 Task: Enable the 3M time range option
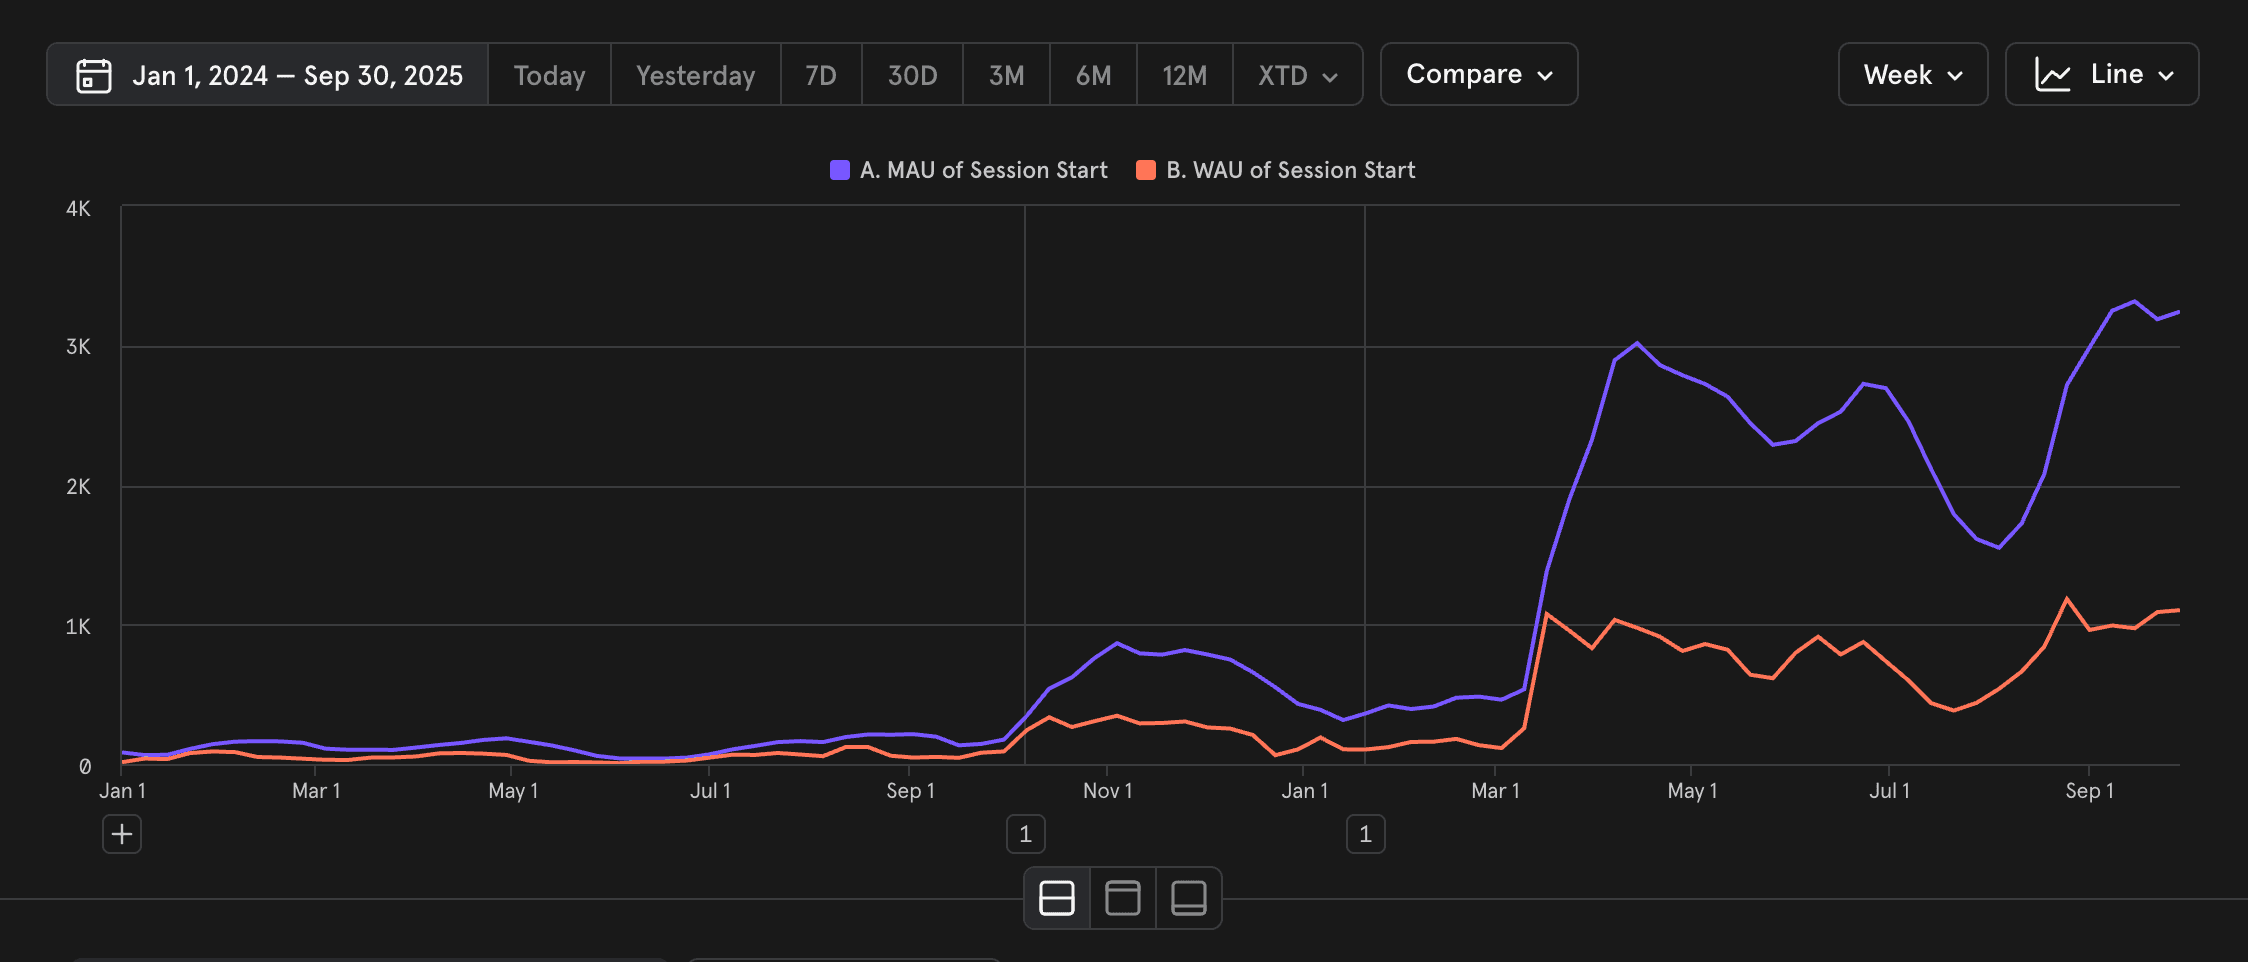point(1006,74)
